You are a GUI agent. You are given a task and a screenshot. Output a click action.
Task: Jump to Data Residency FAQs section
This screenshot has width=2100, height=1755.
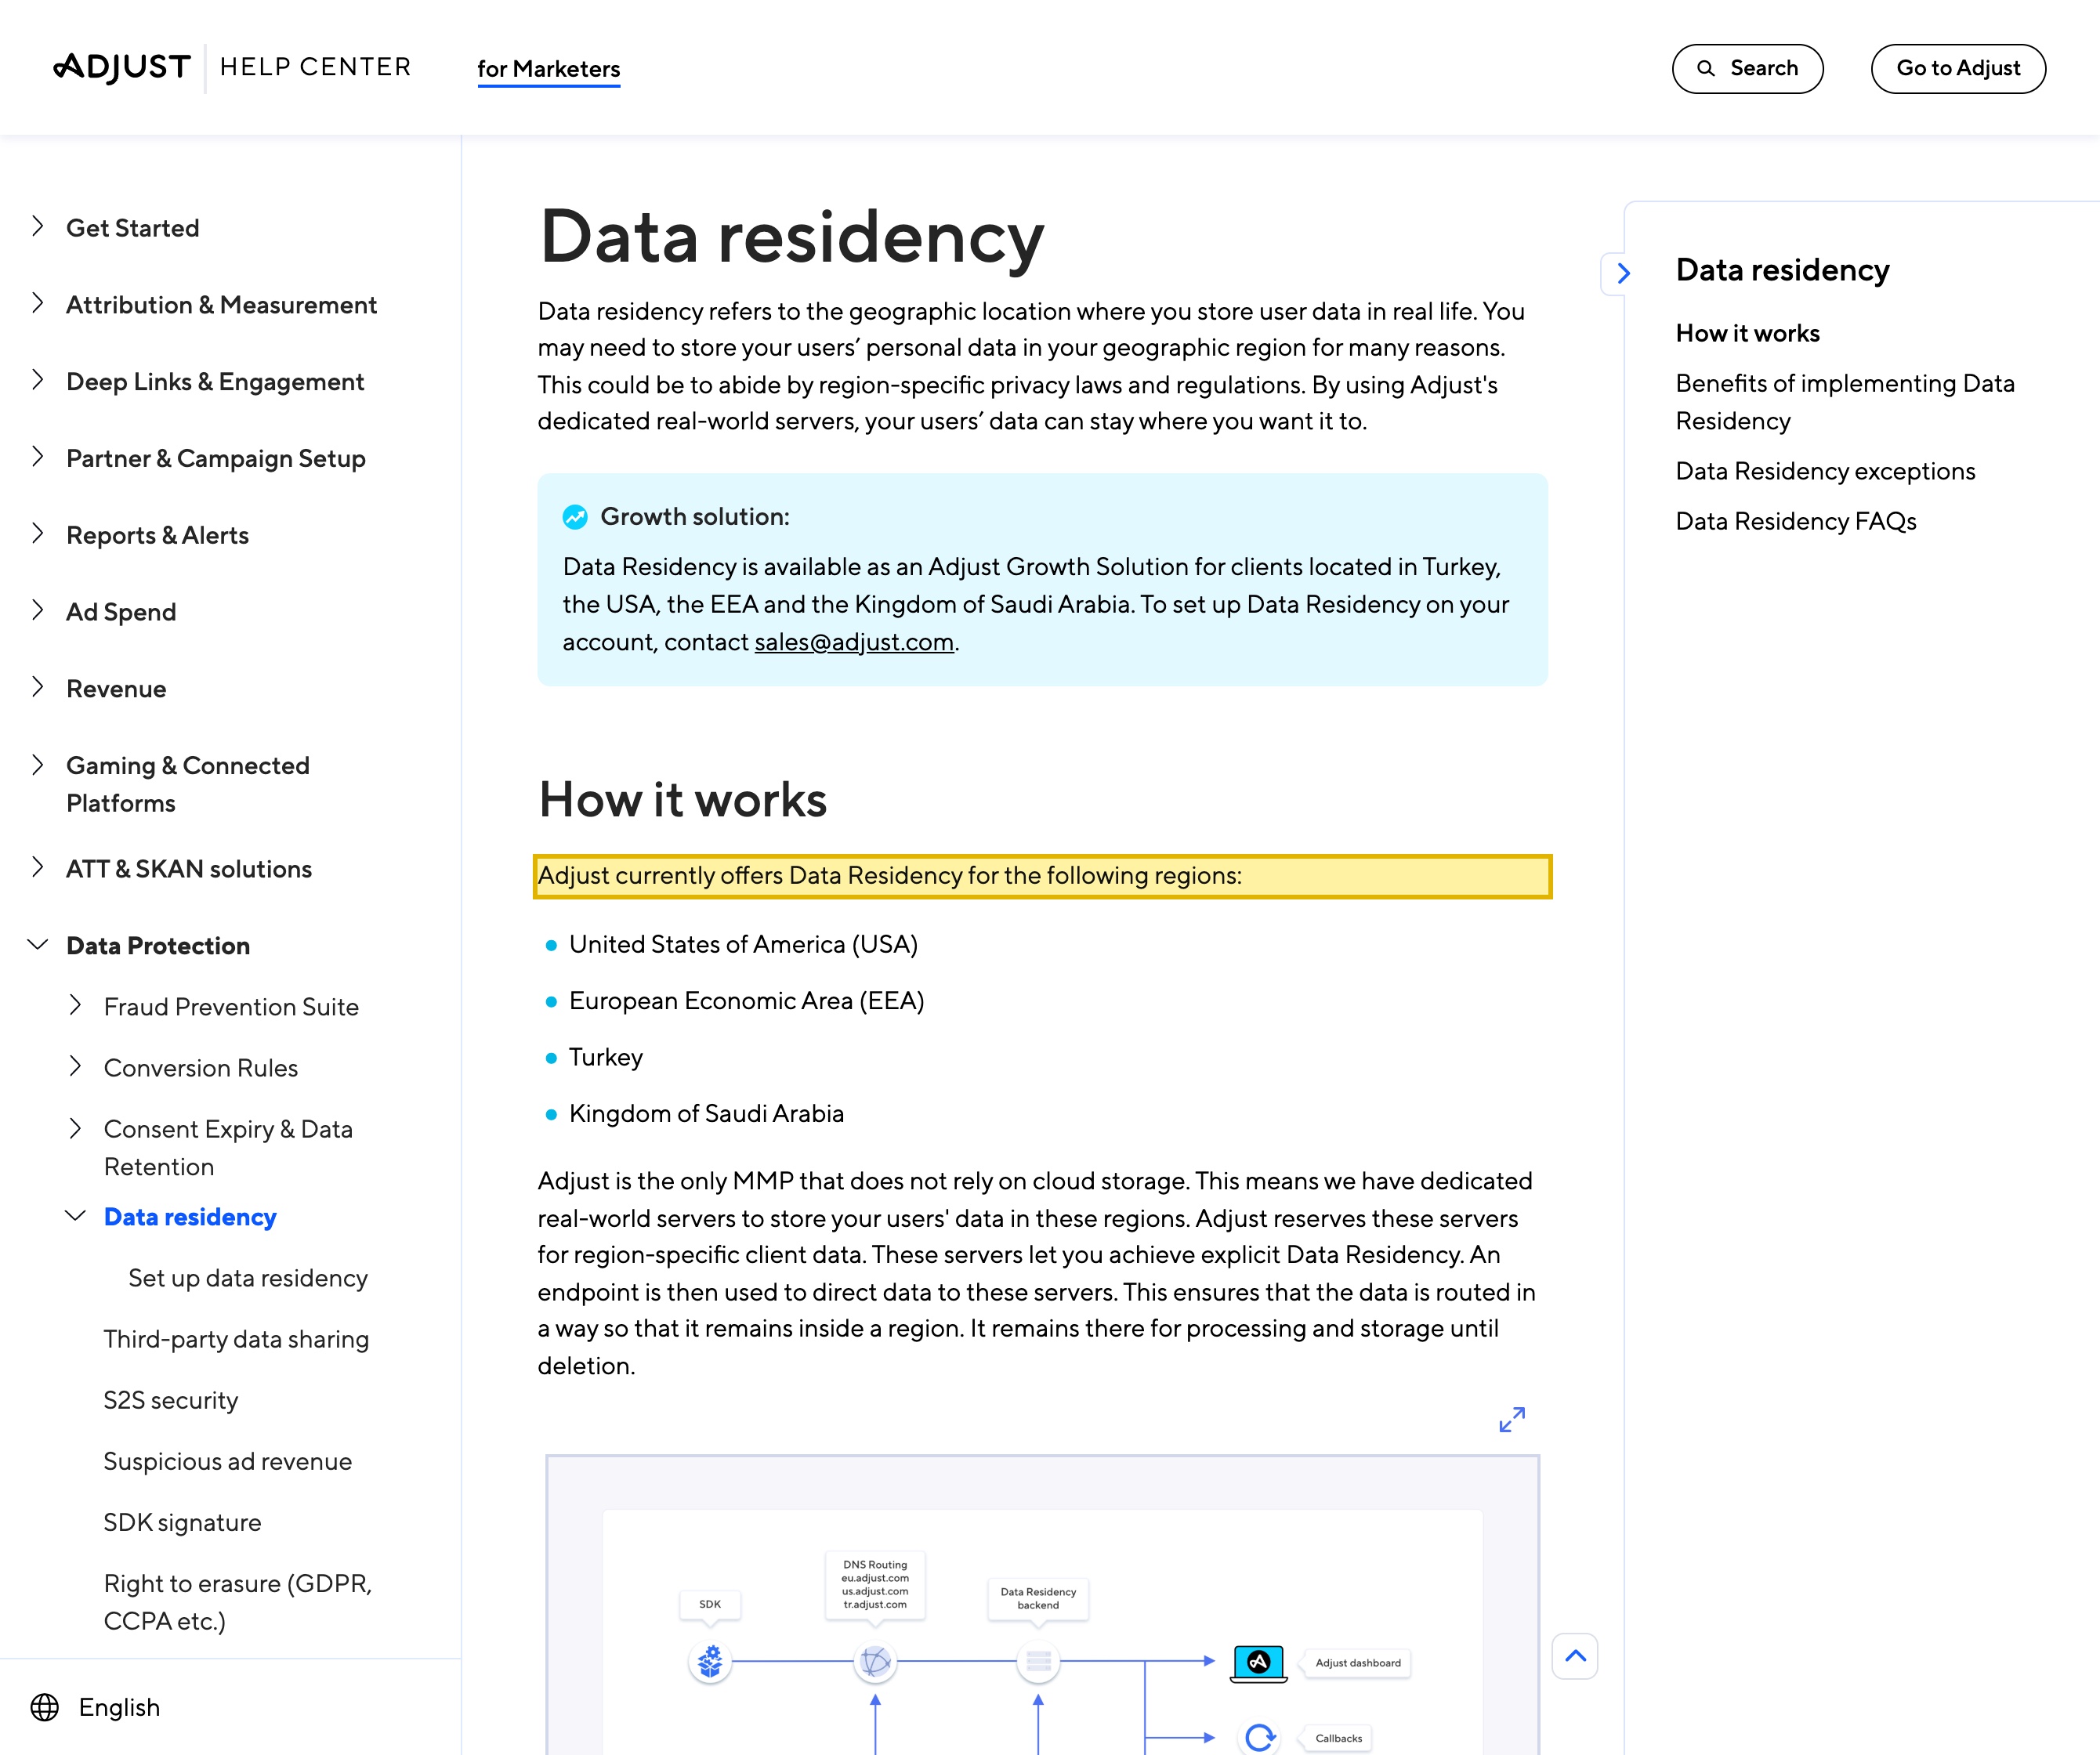point(1795,521)
